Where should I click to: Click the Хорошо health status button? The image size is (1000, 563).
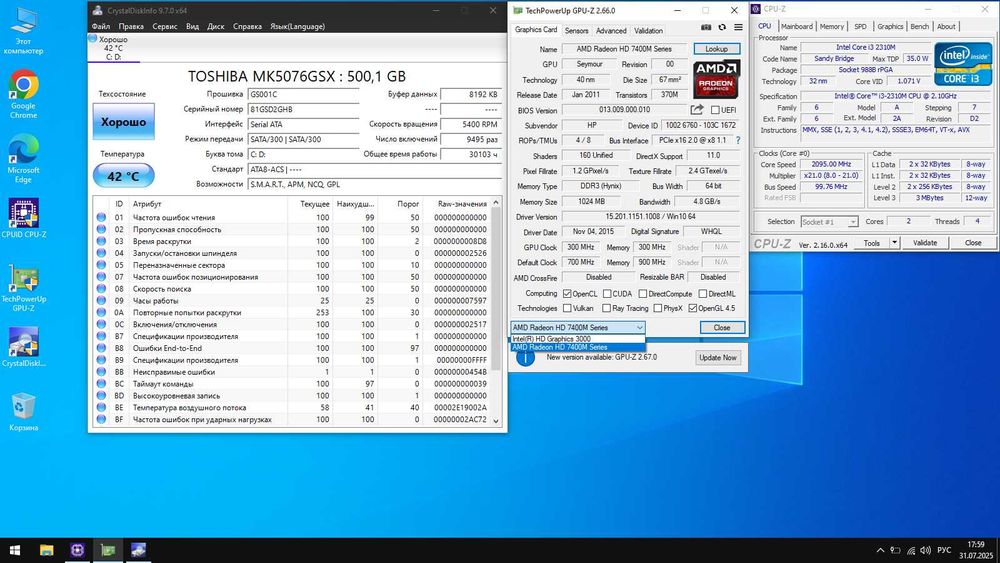click(124, 121)
